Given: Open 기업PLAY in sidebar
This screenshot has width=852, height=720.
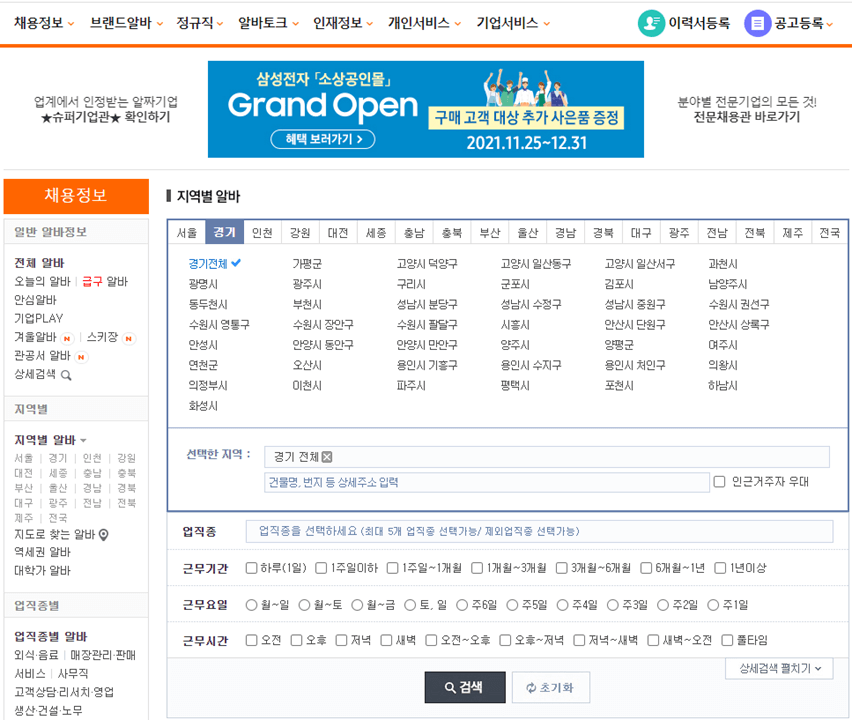Looking at the screenshot, I should (39, 318).
